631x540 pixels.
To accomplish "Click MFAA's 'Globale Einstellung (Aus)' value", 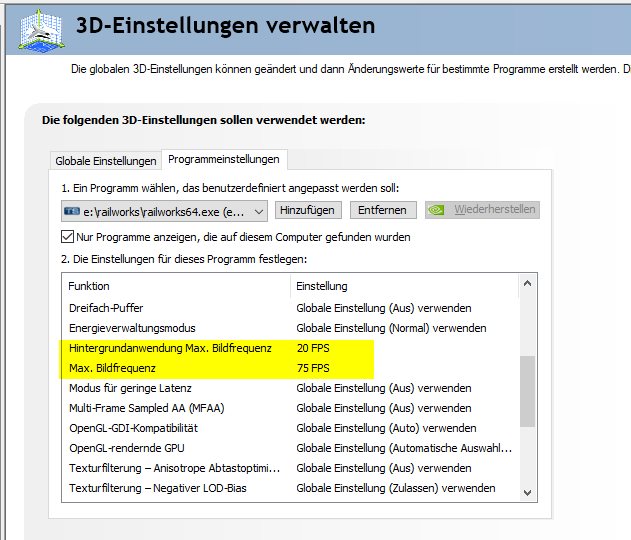I will pos(384,408).
